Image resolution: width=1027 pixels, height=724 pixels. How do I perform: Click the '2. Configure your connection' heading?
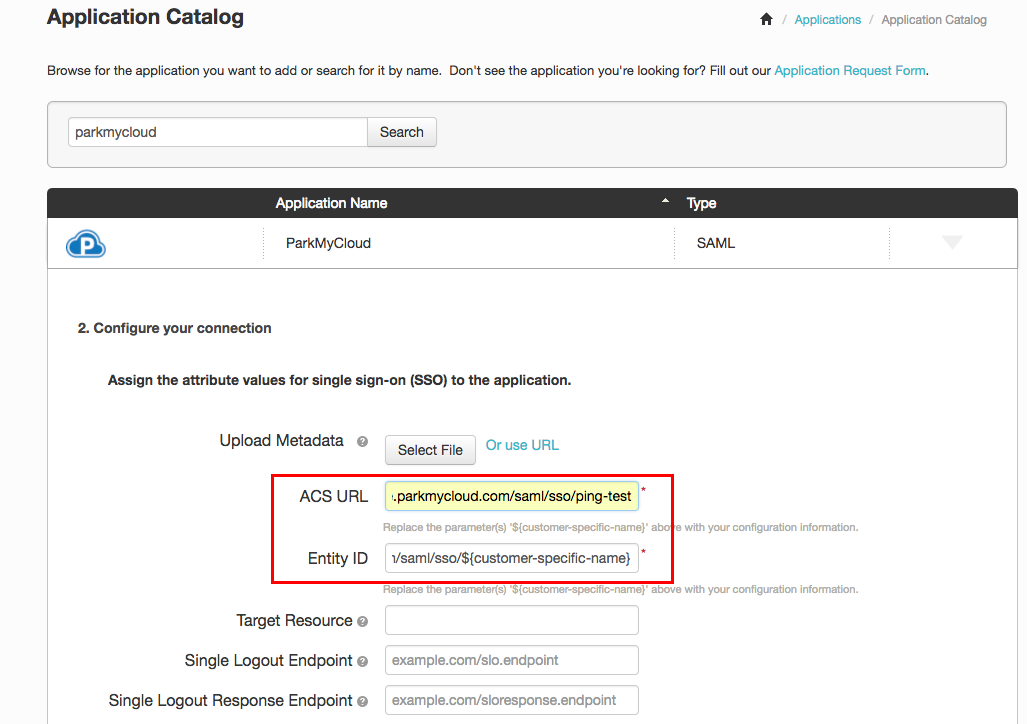pyautogui.click(x=174, y=328)
